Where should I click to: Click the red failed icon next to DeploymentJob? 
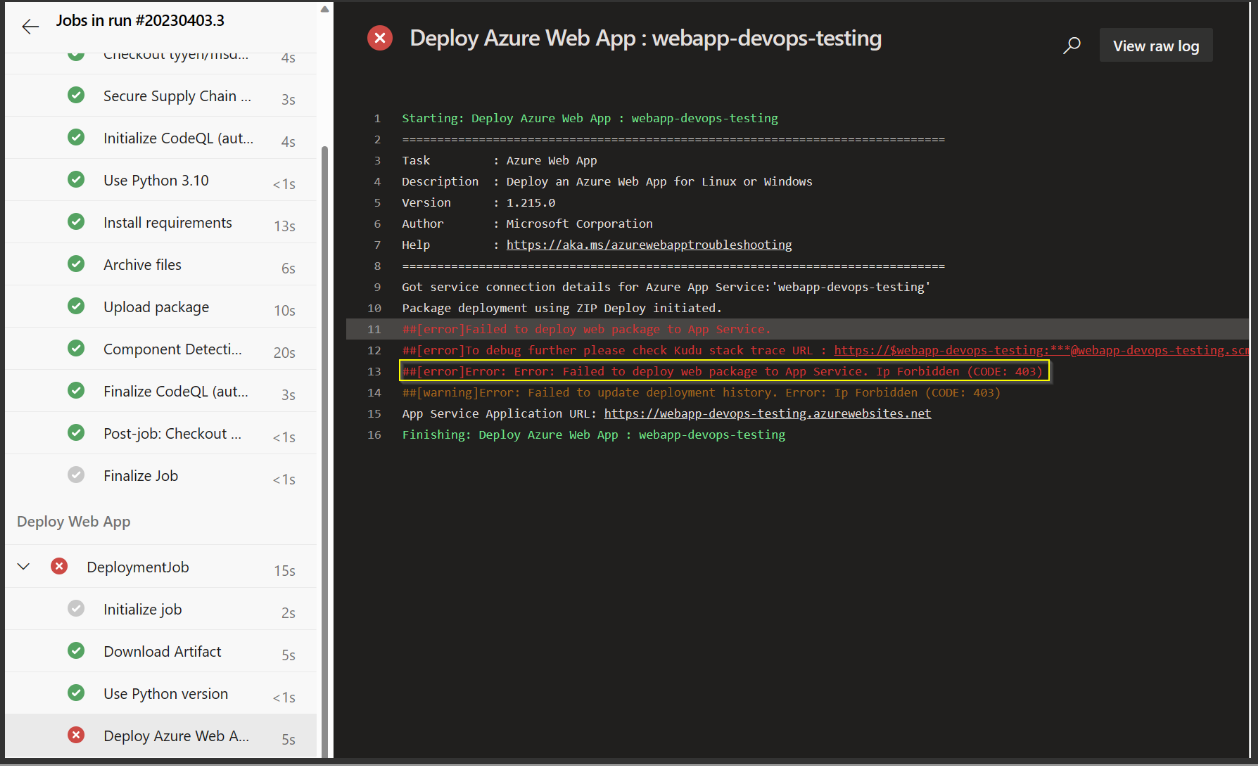59,566
